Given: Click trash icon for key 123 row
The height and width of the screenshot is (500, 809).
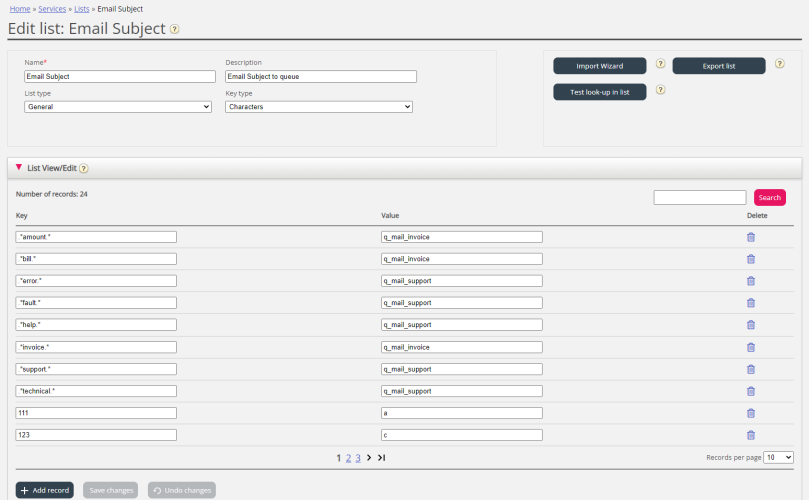Looking at the screenshot, I should [x=751, y=435].
